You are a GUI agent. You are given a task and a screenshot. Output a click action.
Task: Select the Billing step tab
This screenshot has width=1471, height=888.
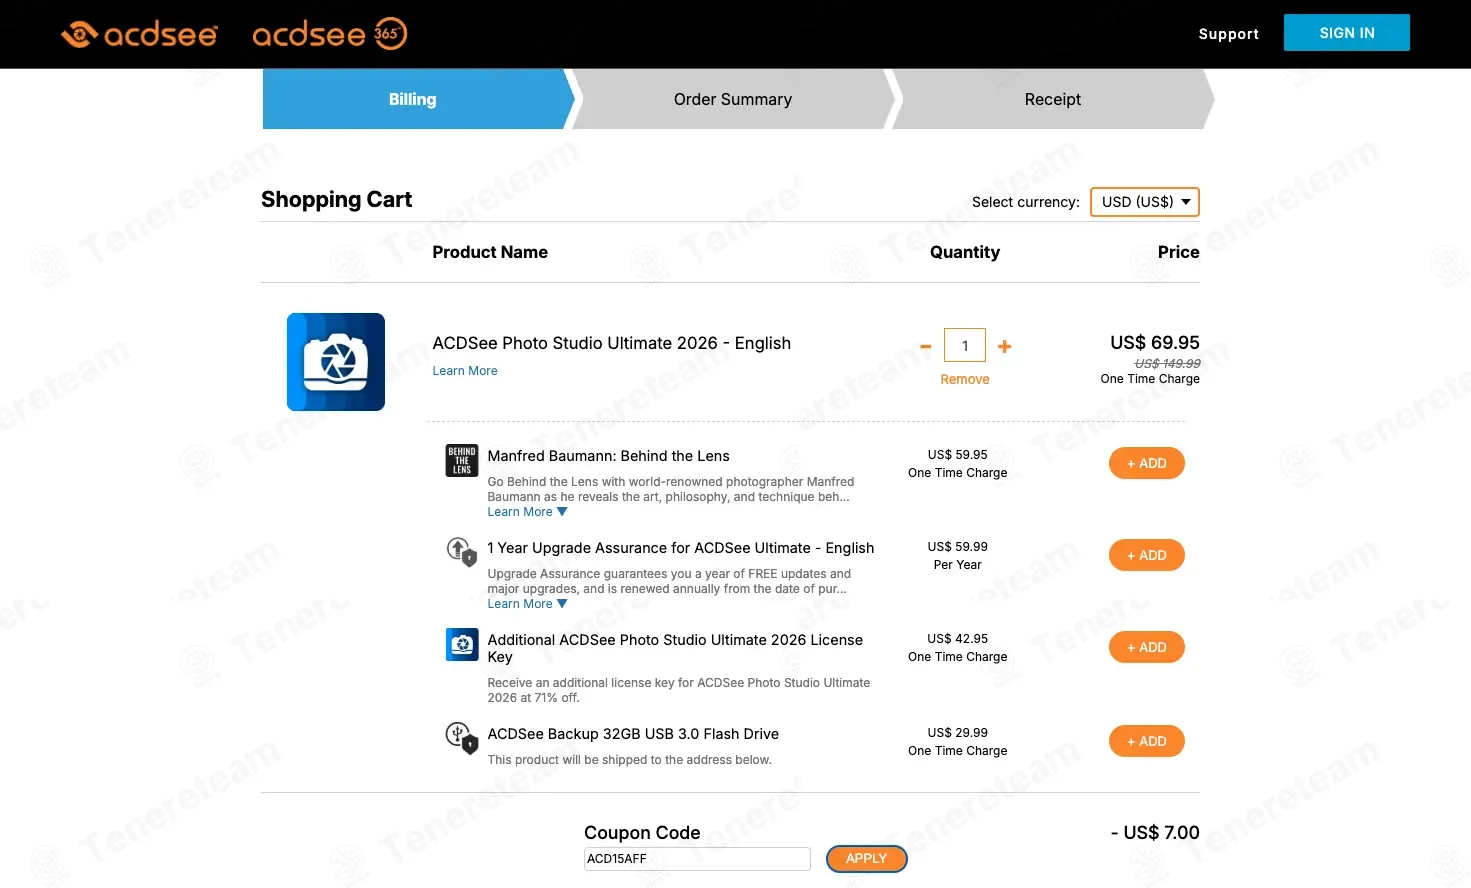tap(415, 99)
